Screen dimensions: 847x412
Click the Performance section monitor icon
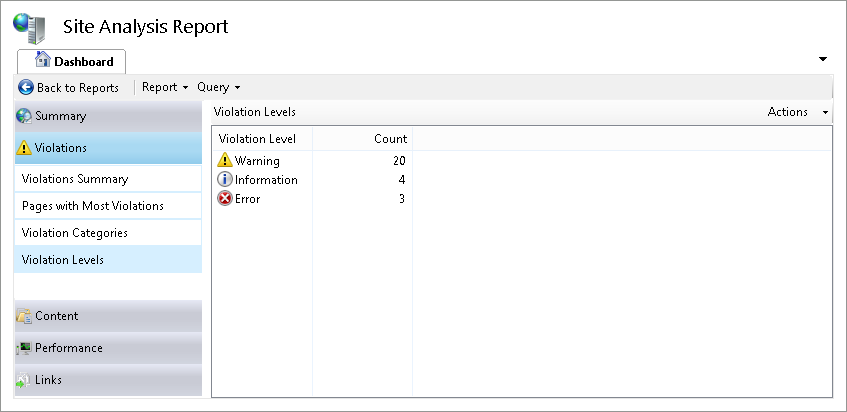pyautogui.click(x=24, y=348)
